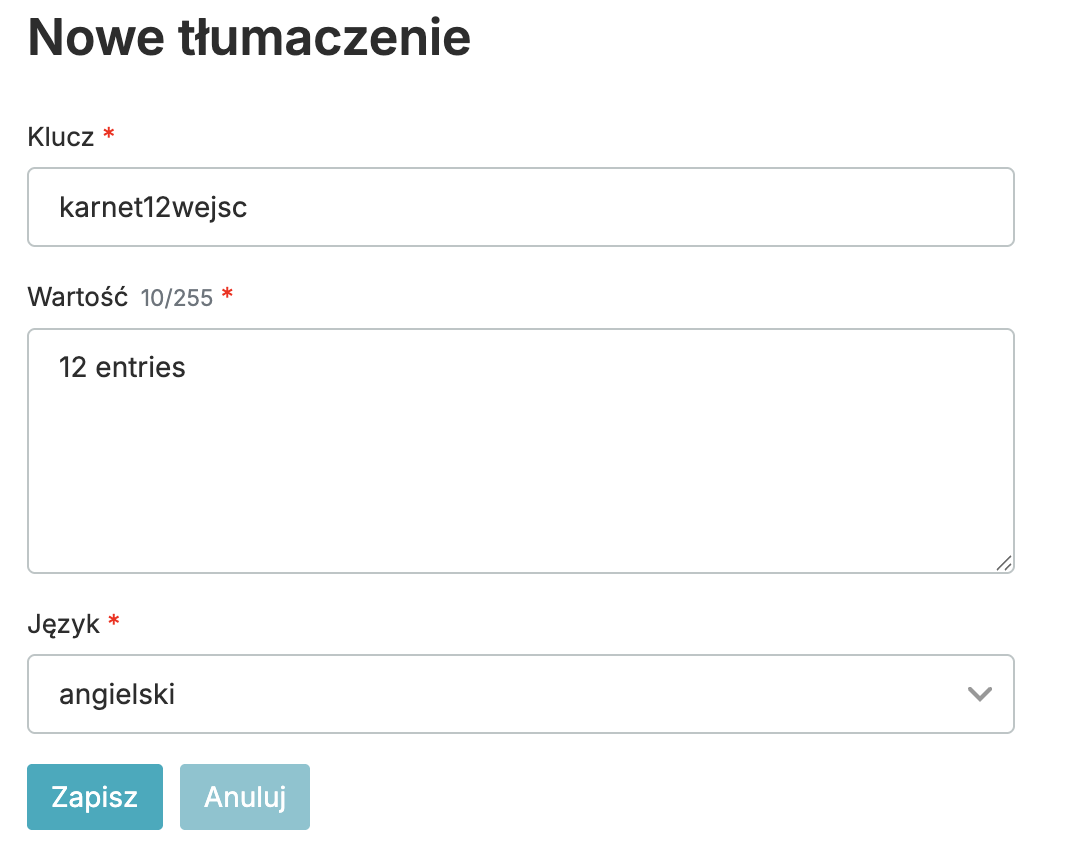Click the number '12' in value text

pyautogui.click(x=73, y=367)
